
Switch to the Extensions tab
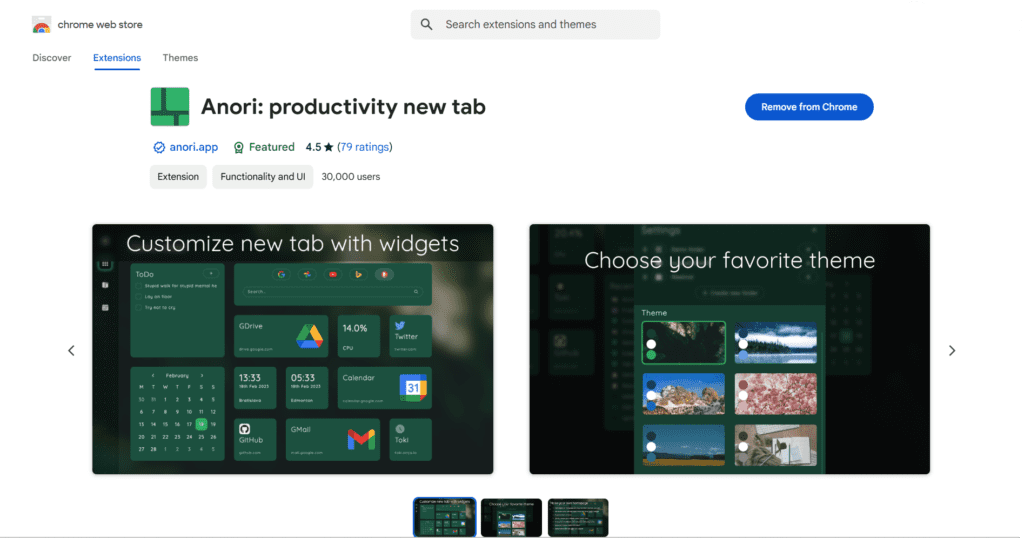pos(117,57)
